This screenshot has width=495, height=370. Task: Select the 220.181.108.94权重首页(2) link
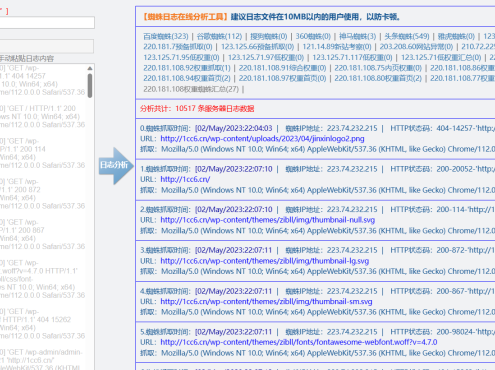click(187, 78)
